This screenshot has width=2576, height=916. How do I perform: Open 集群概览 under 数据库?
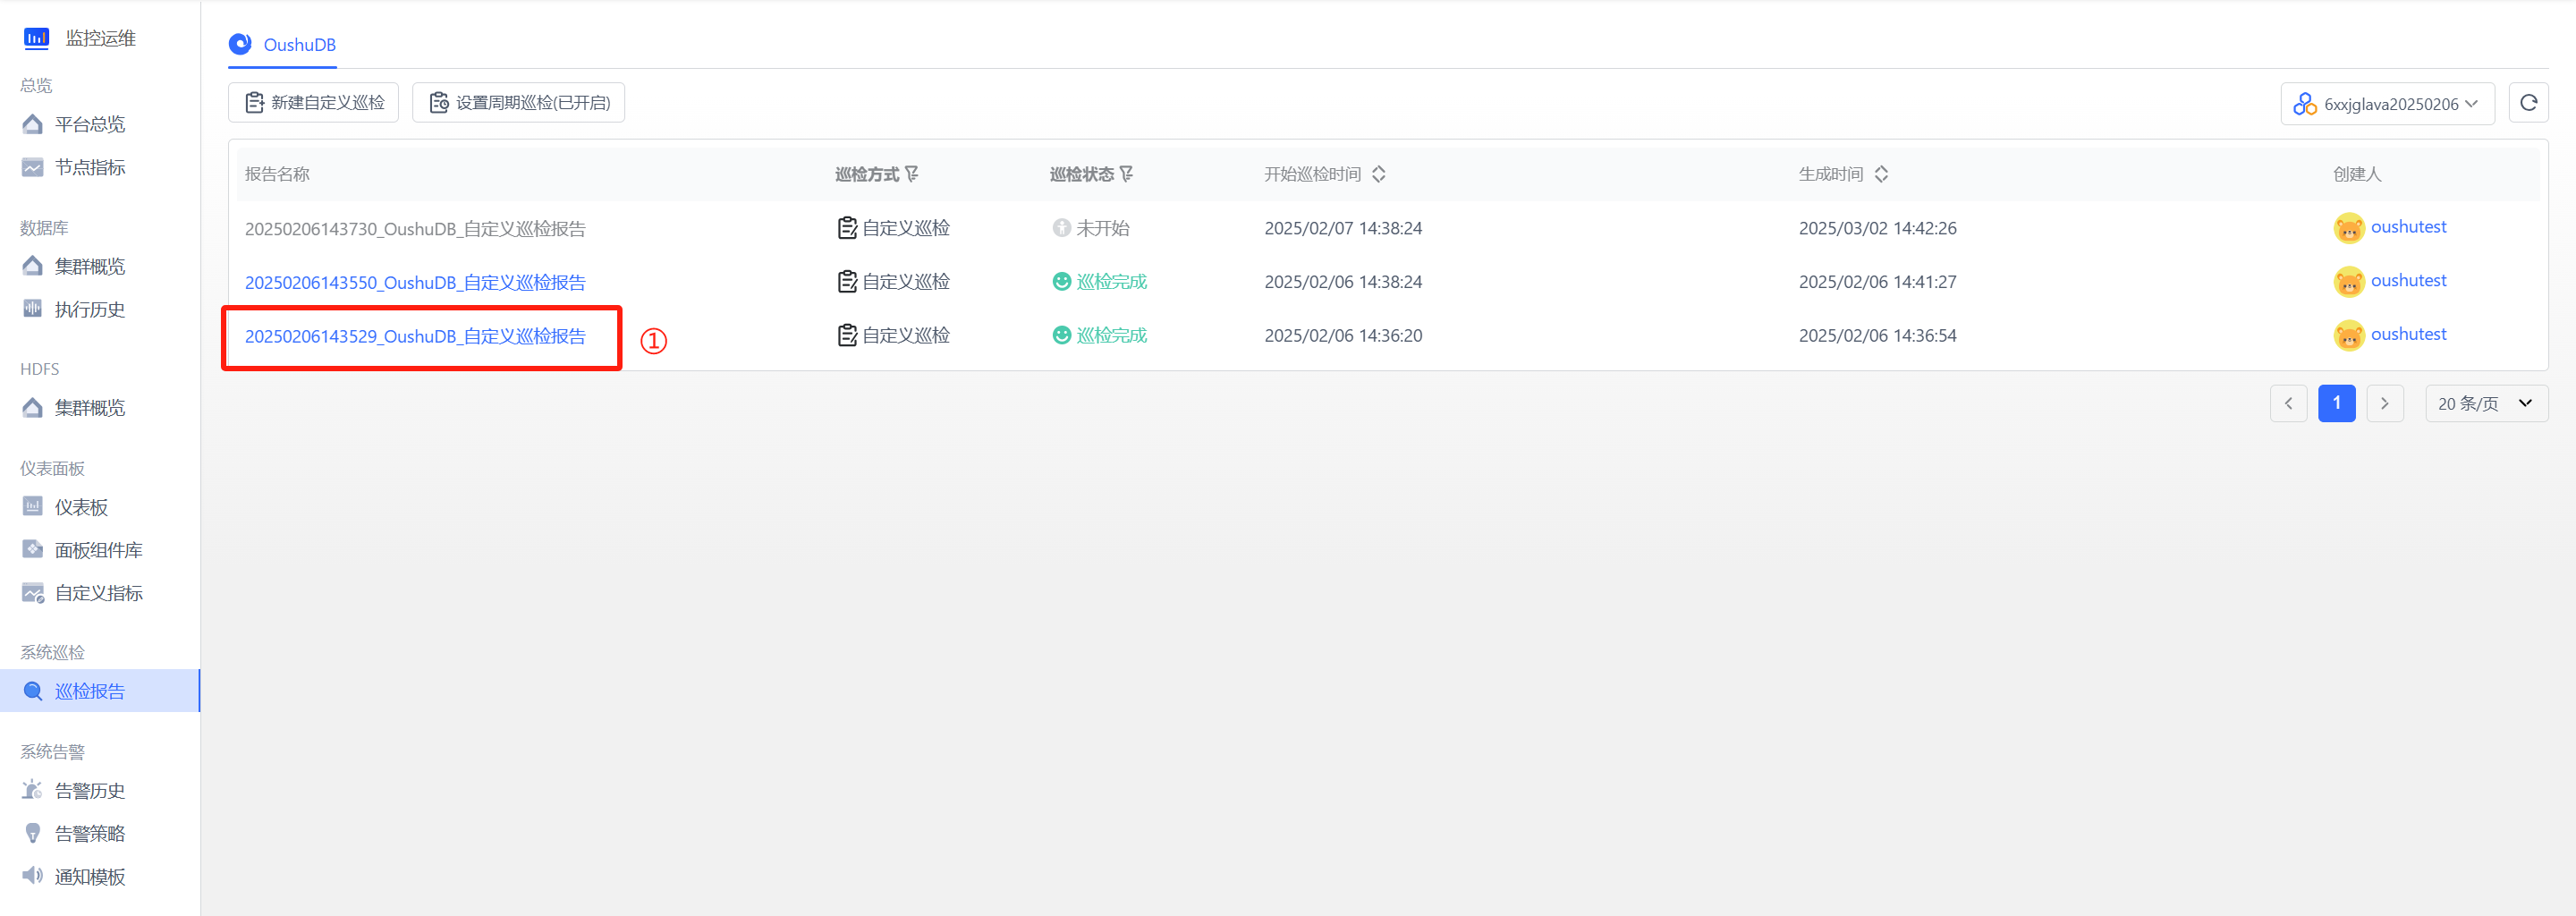[x=90, y=266]
